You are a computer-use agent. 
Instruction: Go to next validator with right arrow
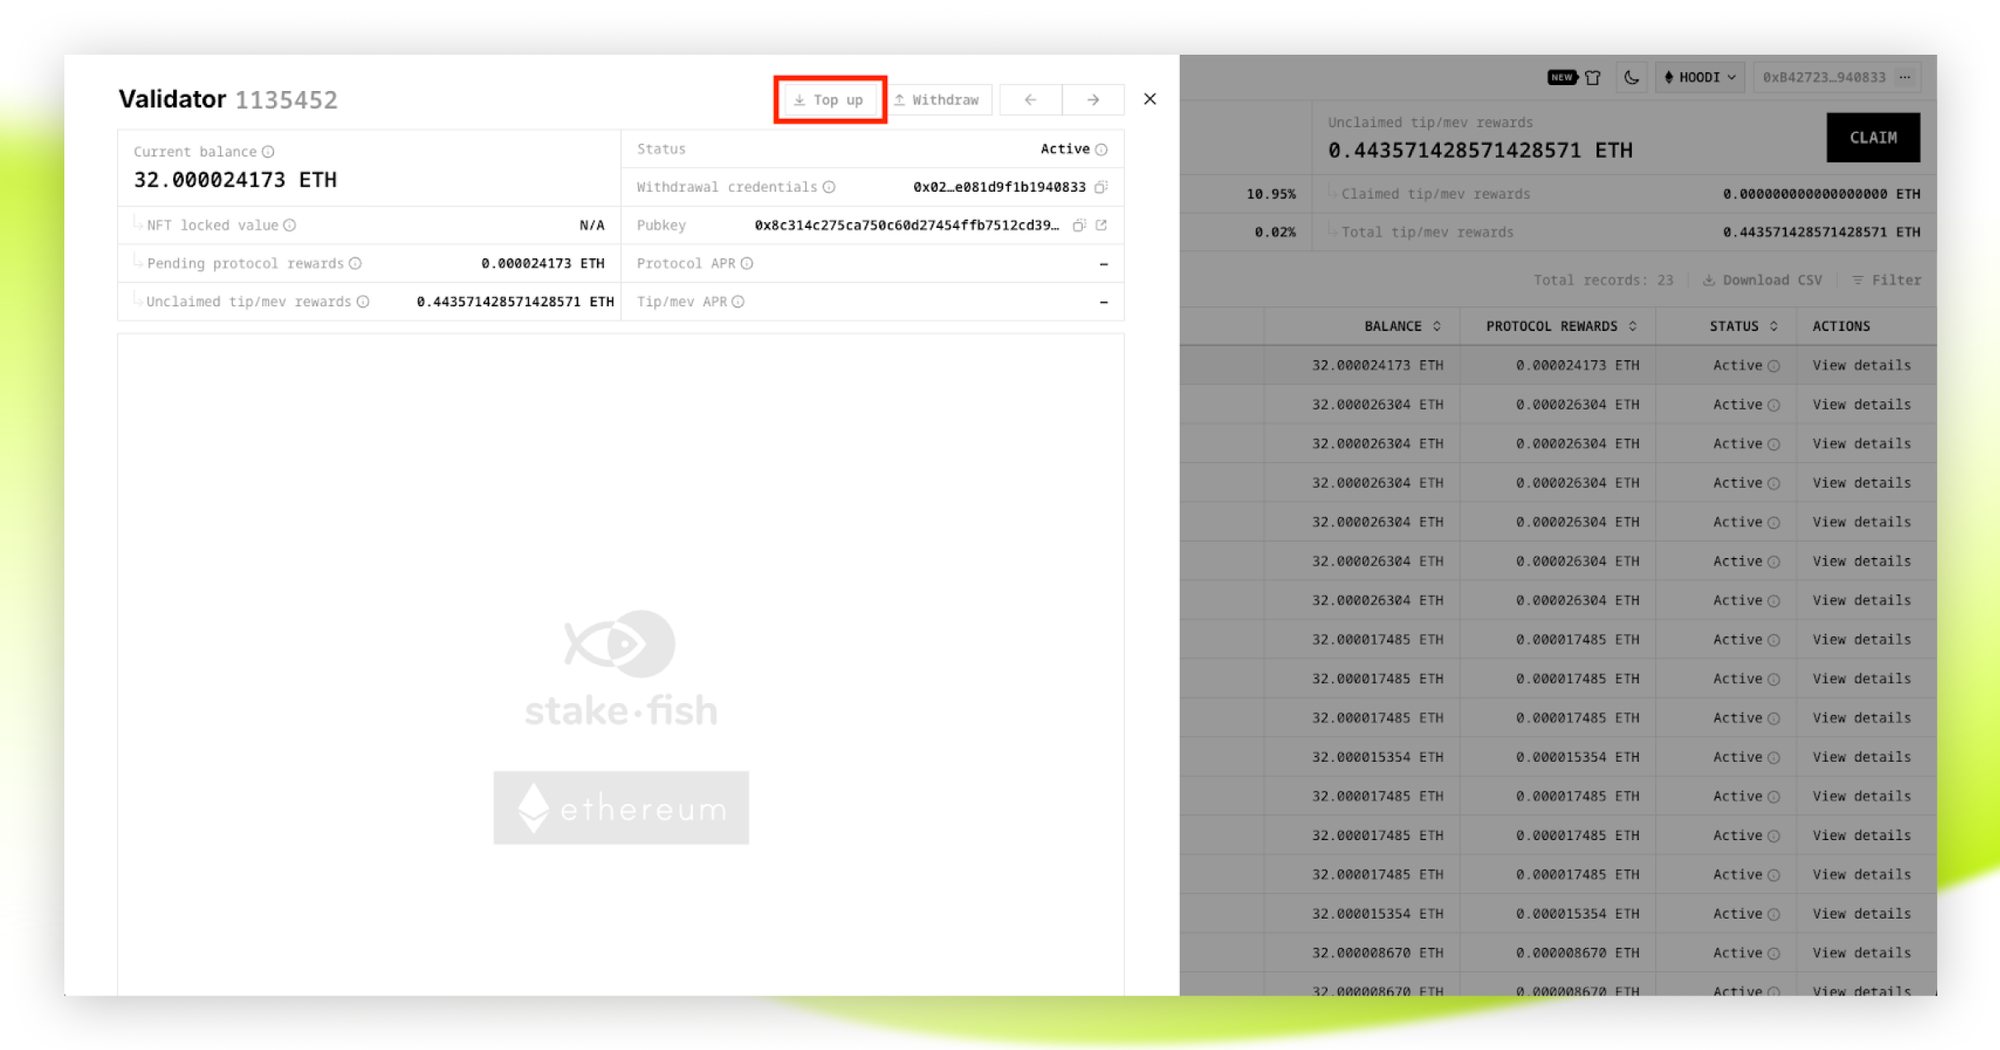click(1093, 100)
